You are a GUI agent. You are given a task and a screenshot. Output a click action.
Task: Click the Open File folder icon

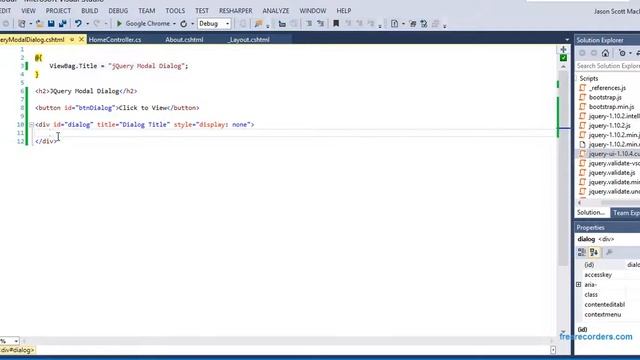coord(40,24)
